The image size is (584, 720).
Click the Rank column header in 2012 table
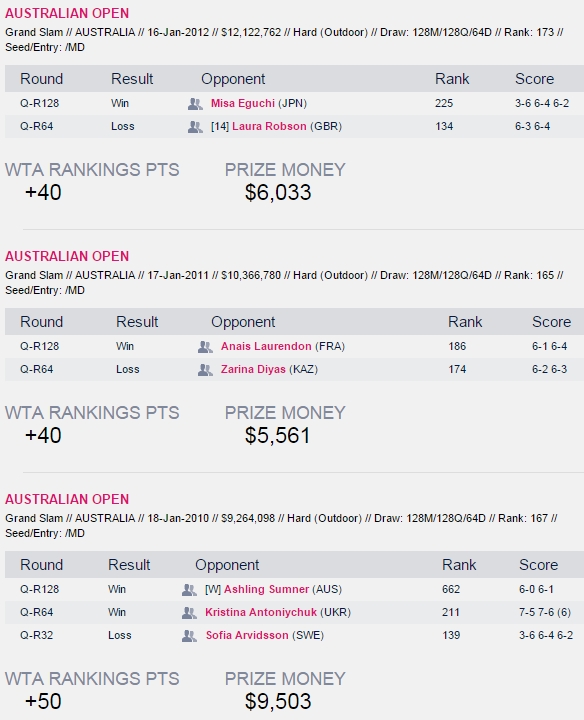click(452, 79)
